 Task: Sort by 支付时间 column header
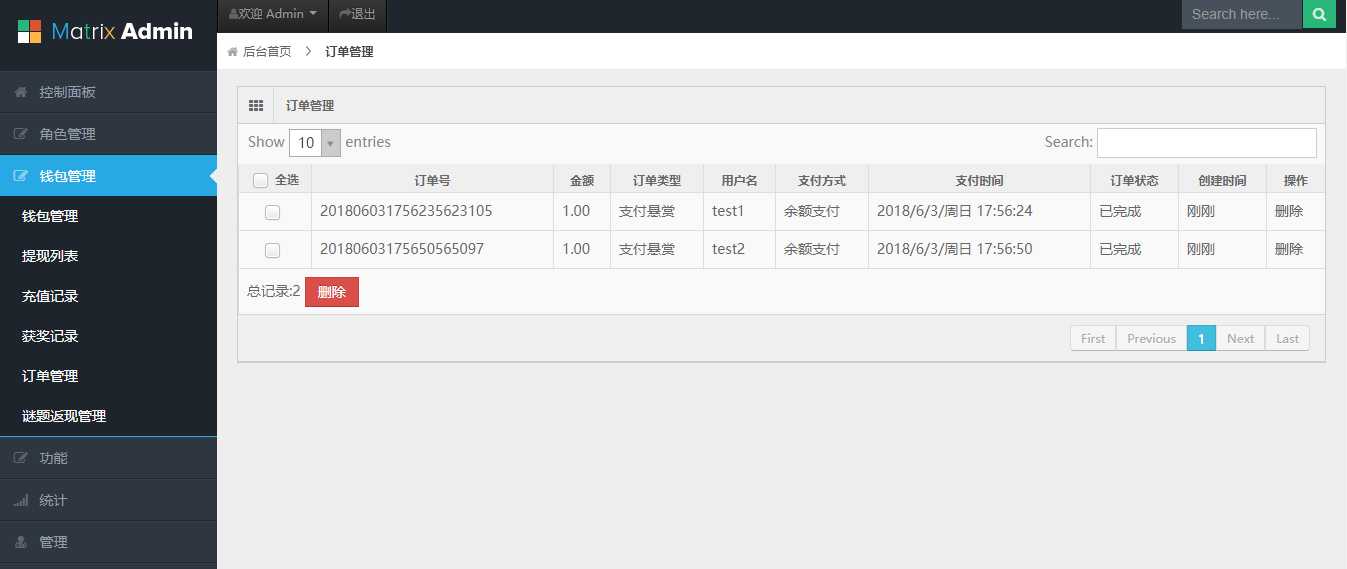[979, 181]
